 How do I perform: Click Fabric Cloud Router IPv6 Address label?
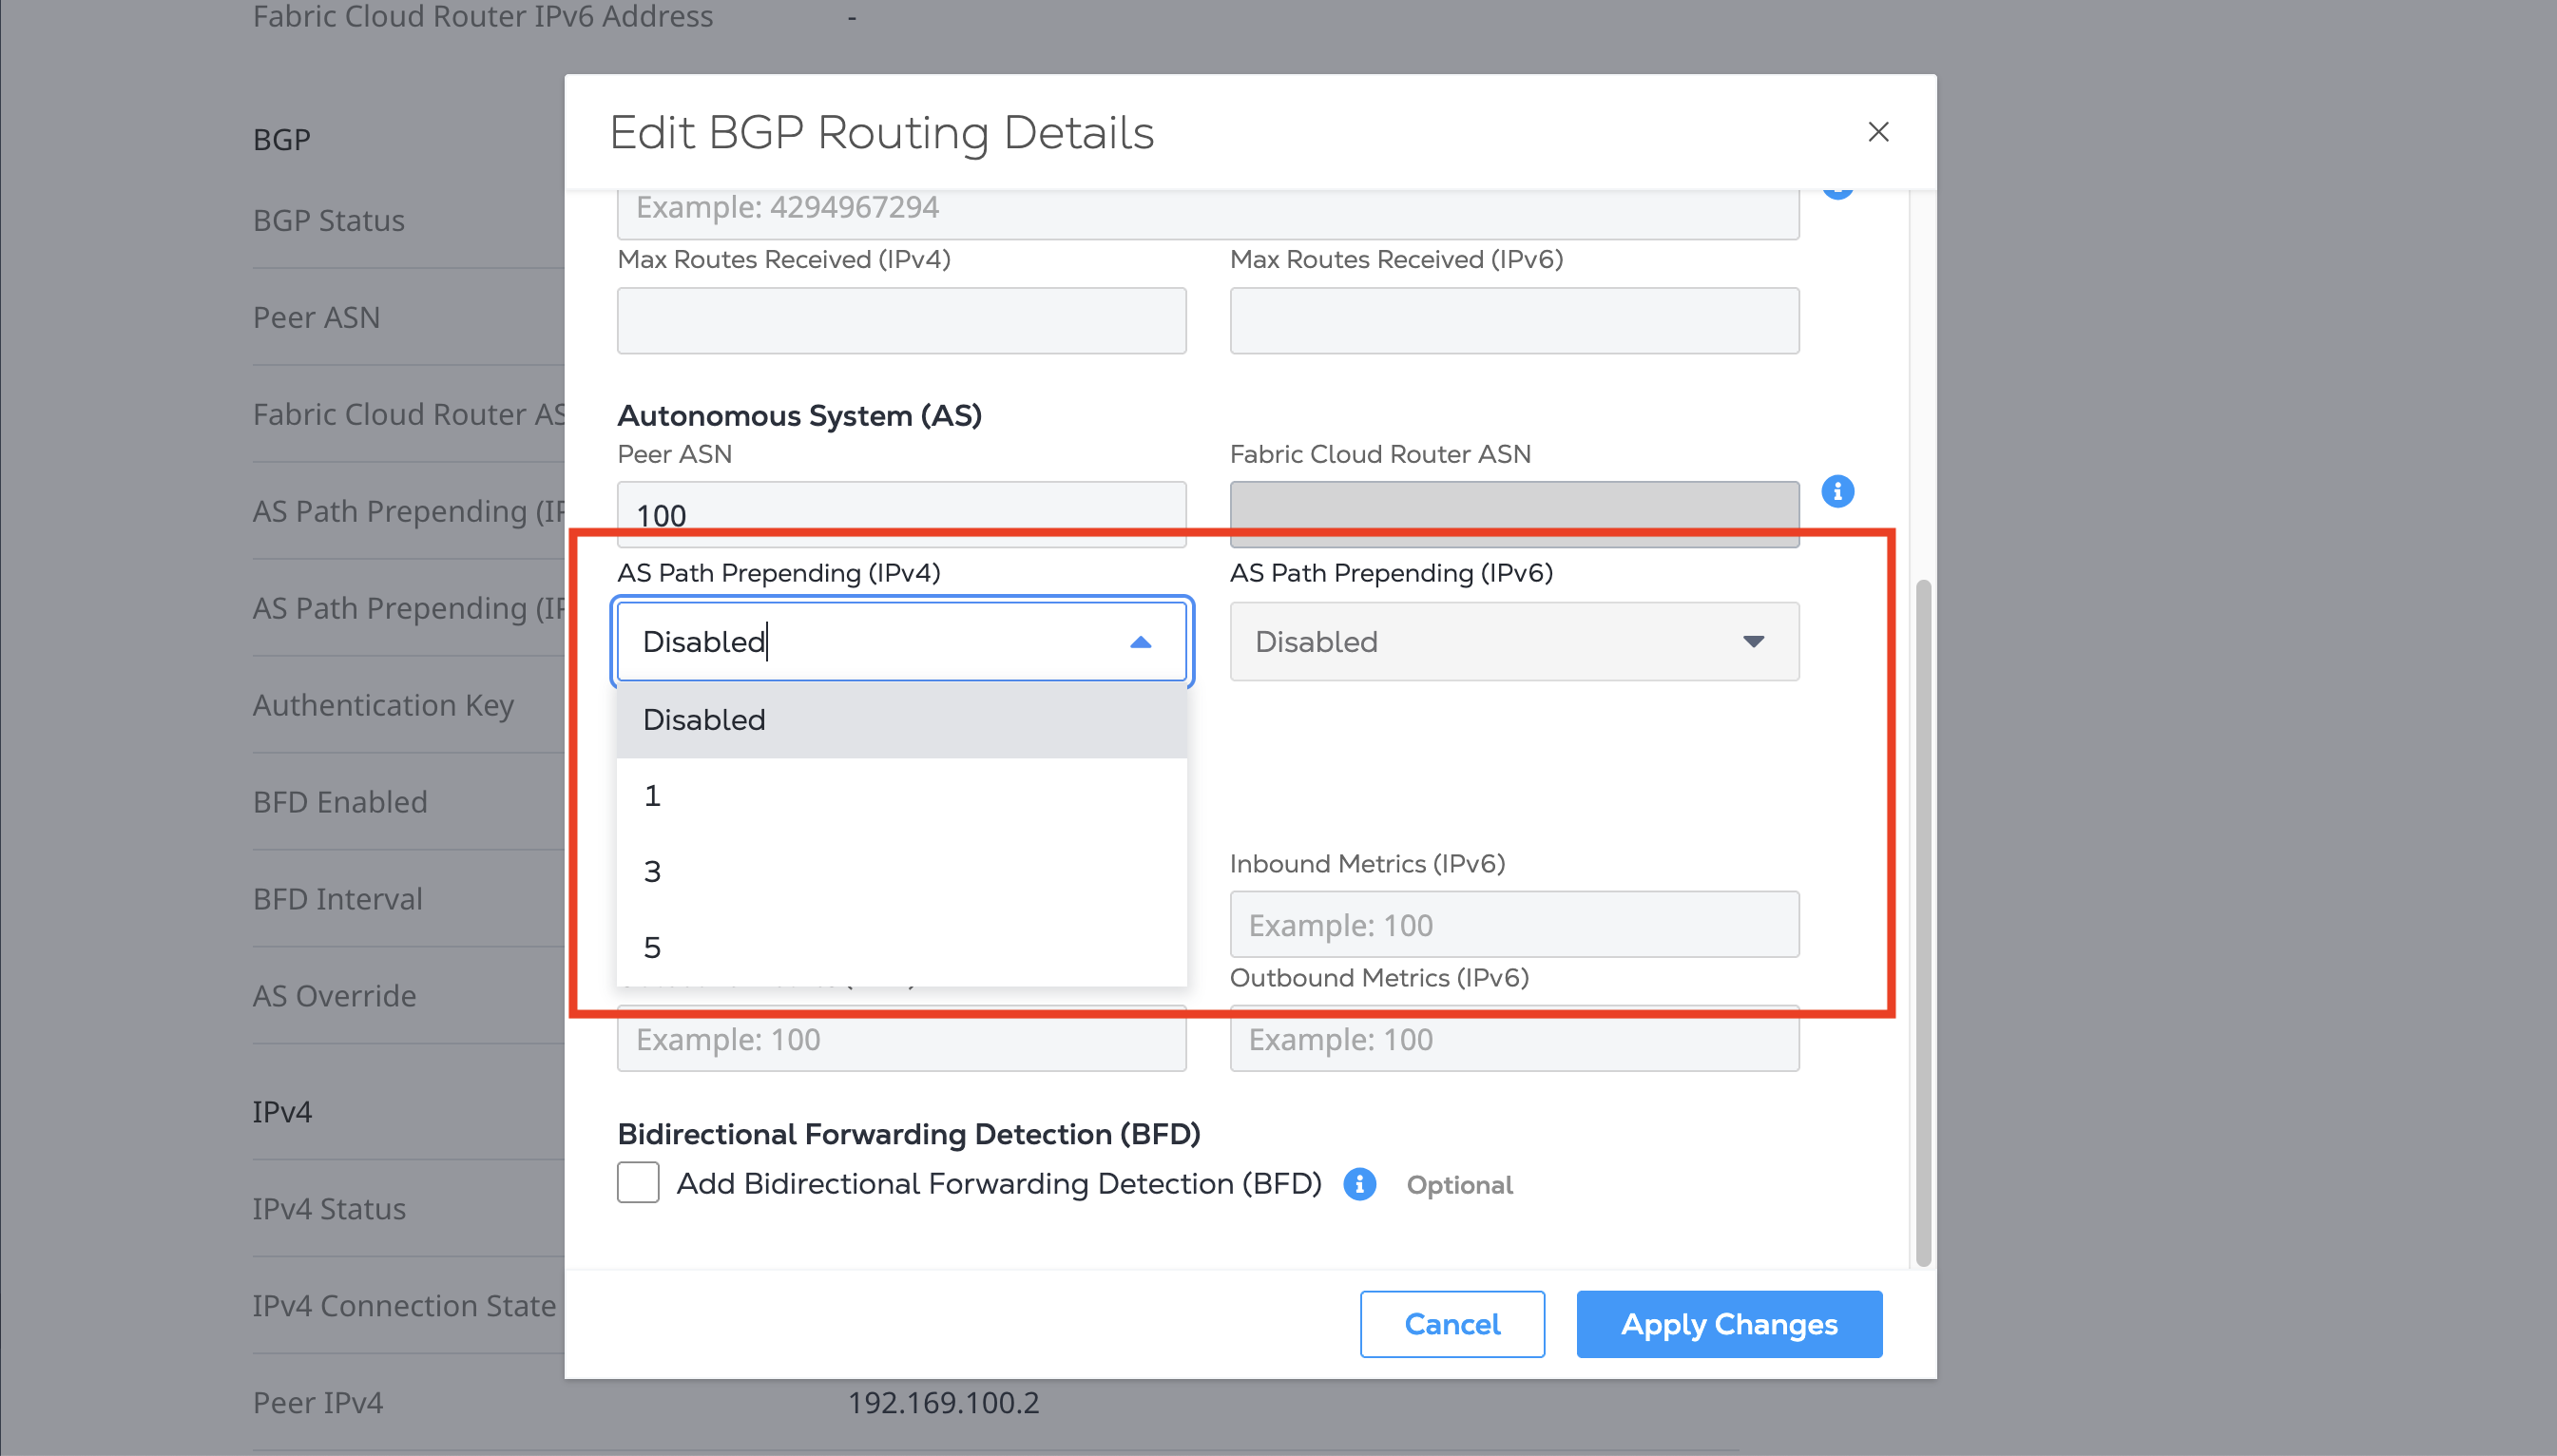(x=483, y=16)
